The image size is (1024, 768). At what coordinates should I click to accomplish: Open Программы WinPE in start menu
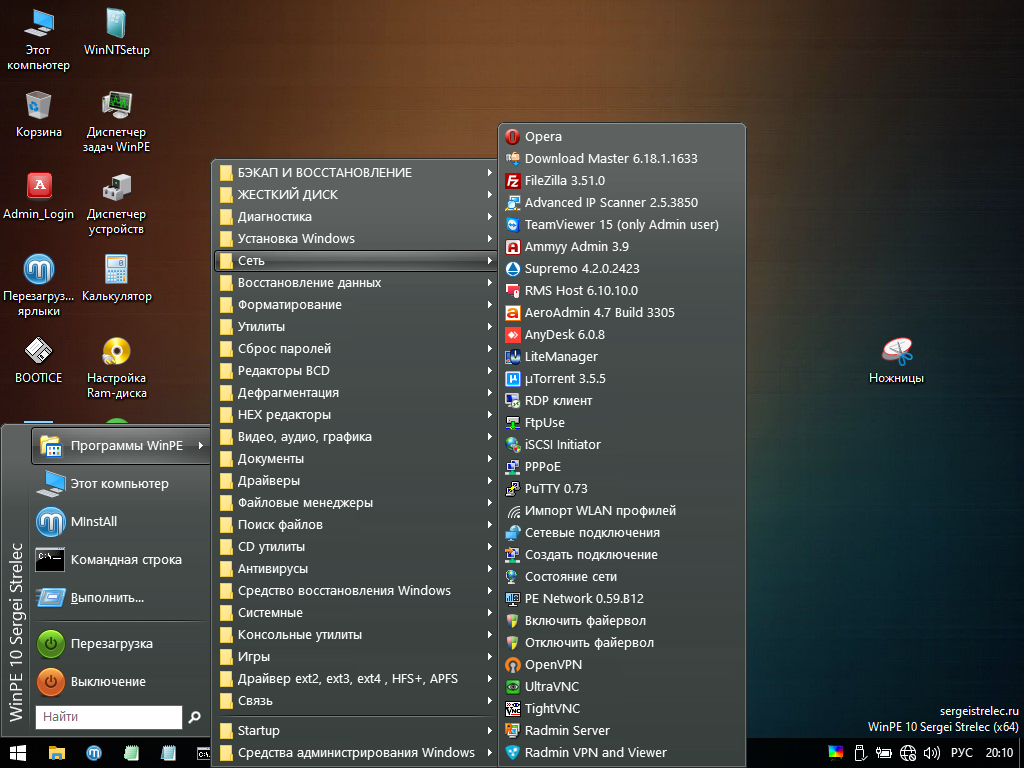pos(121,446)
